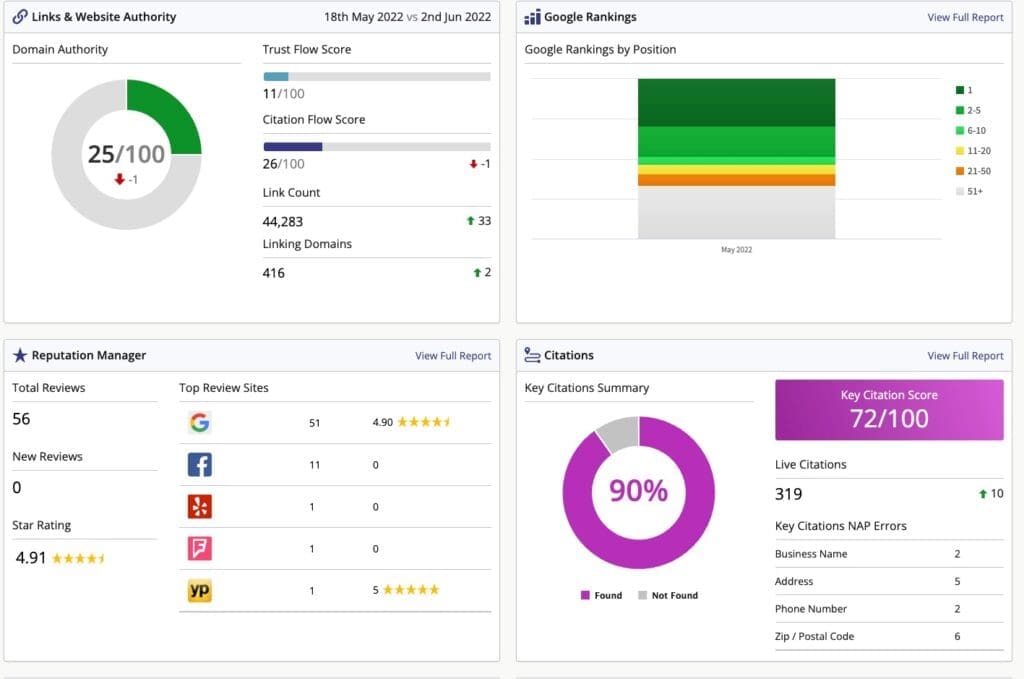Click the Top Review Sites heading
The image size is (1024, 679).
point(224,388)
